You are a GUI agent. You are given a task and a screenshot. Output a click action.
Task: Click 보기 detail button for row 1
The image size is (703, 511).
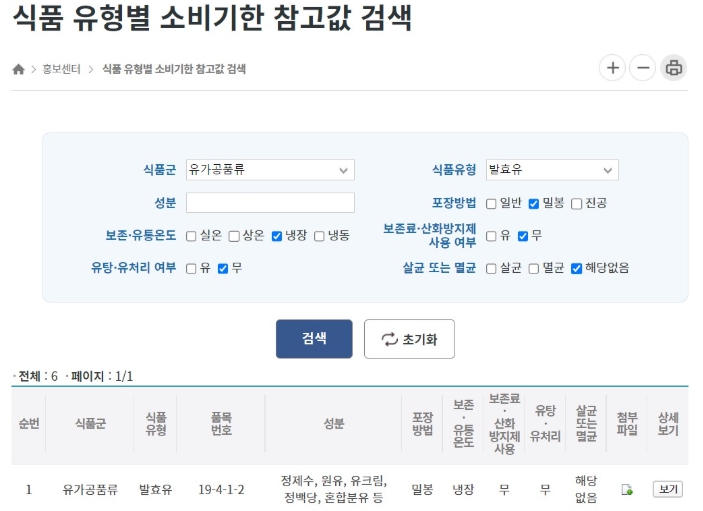coord(667,489)
